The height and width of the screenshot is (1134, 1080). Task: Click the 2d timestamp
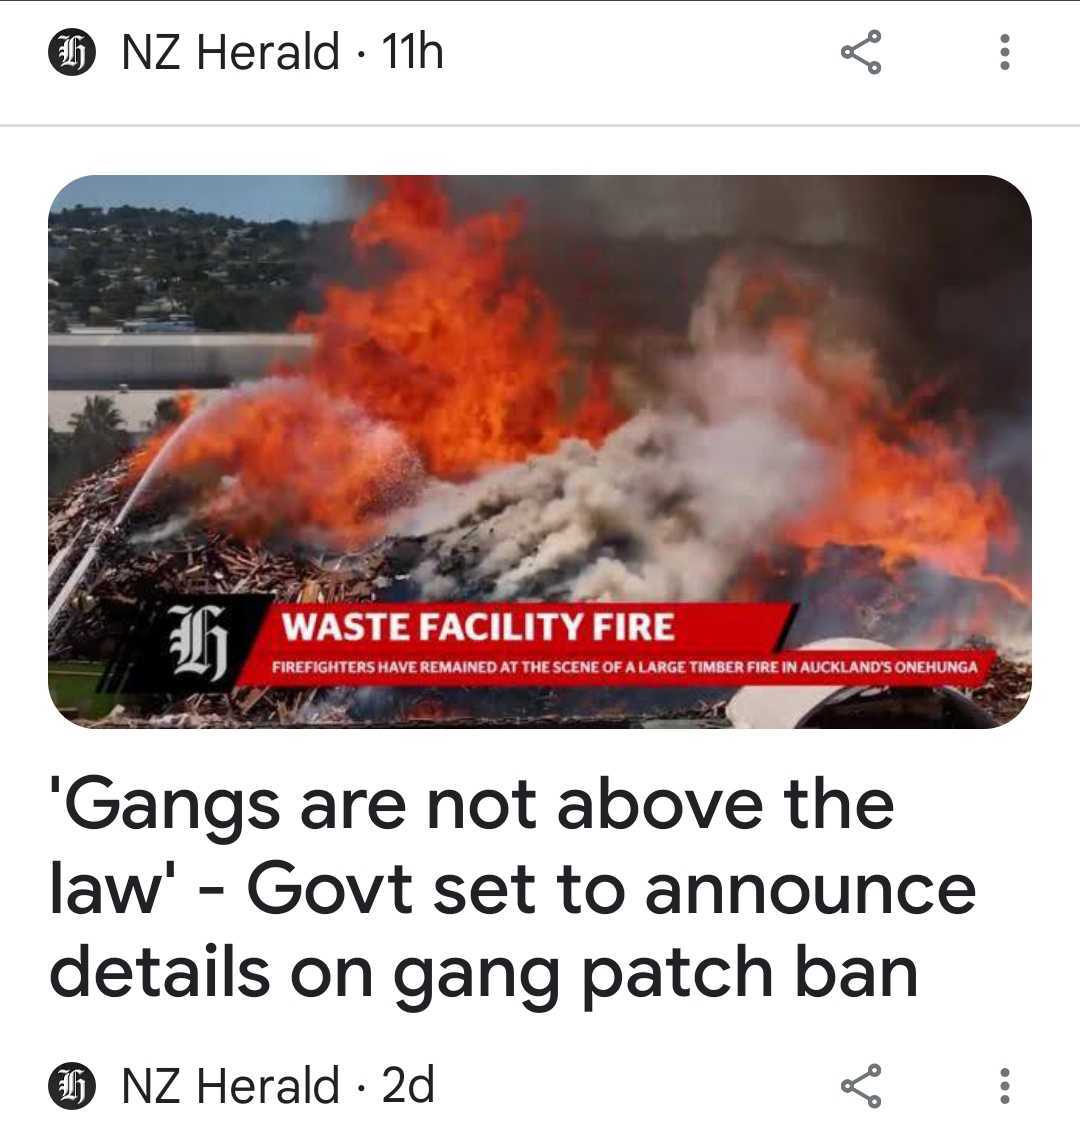tap(408, 1086)
